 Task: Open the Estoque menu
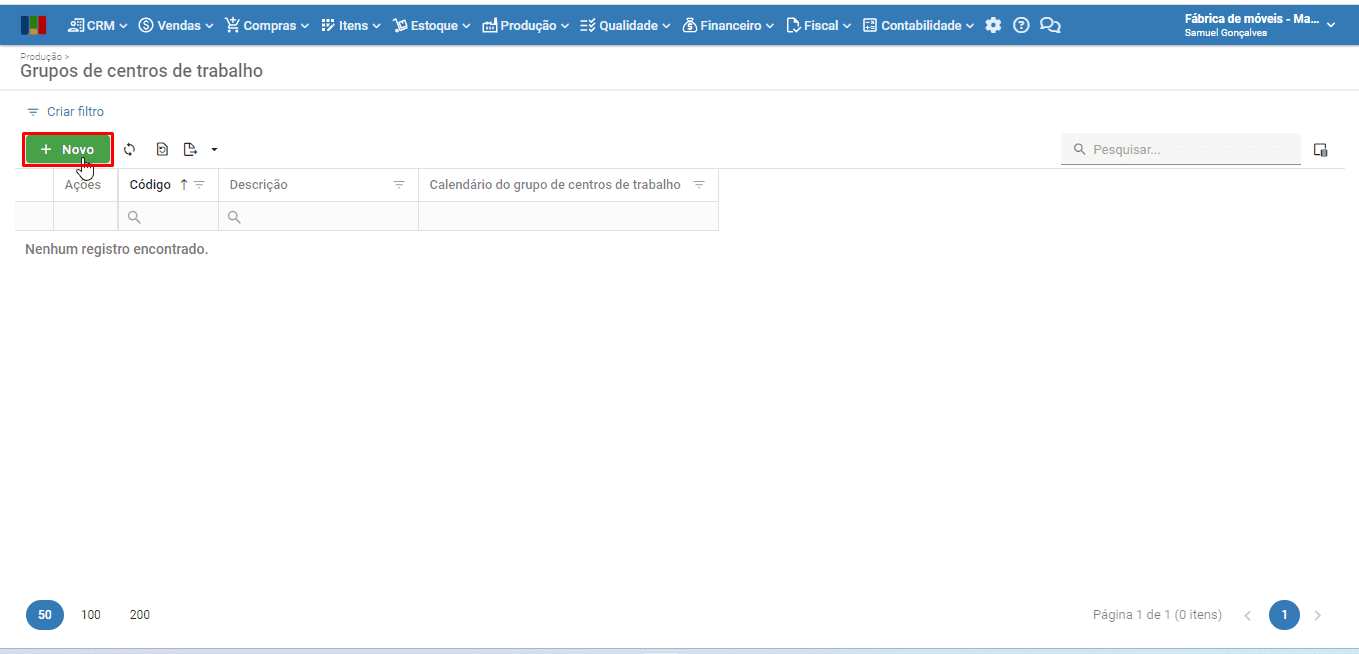click(x=431, y=25)
